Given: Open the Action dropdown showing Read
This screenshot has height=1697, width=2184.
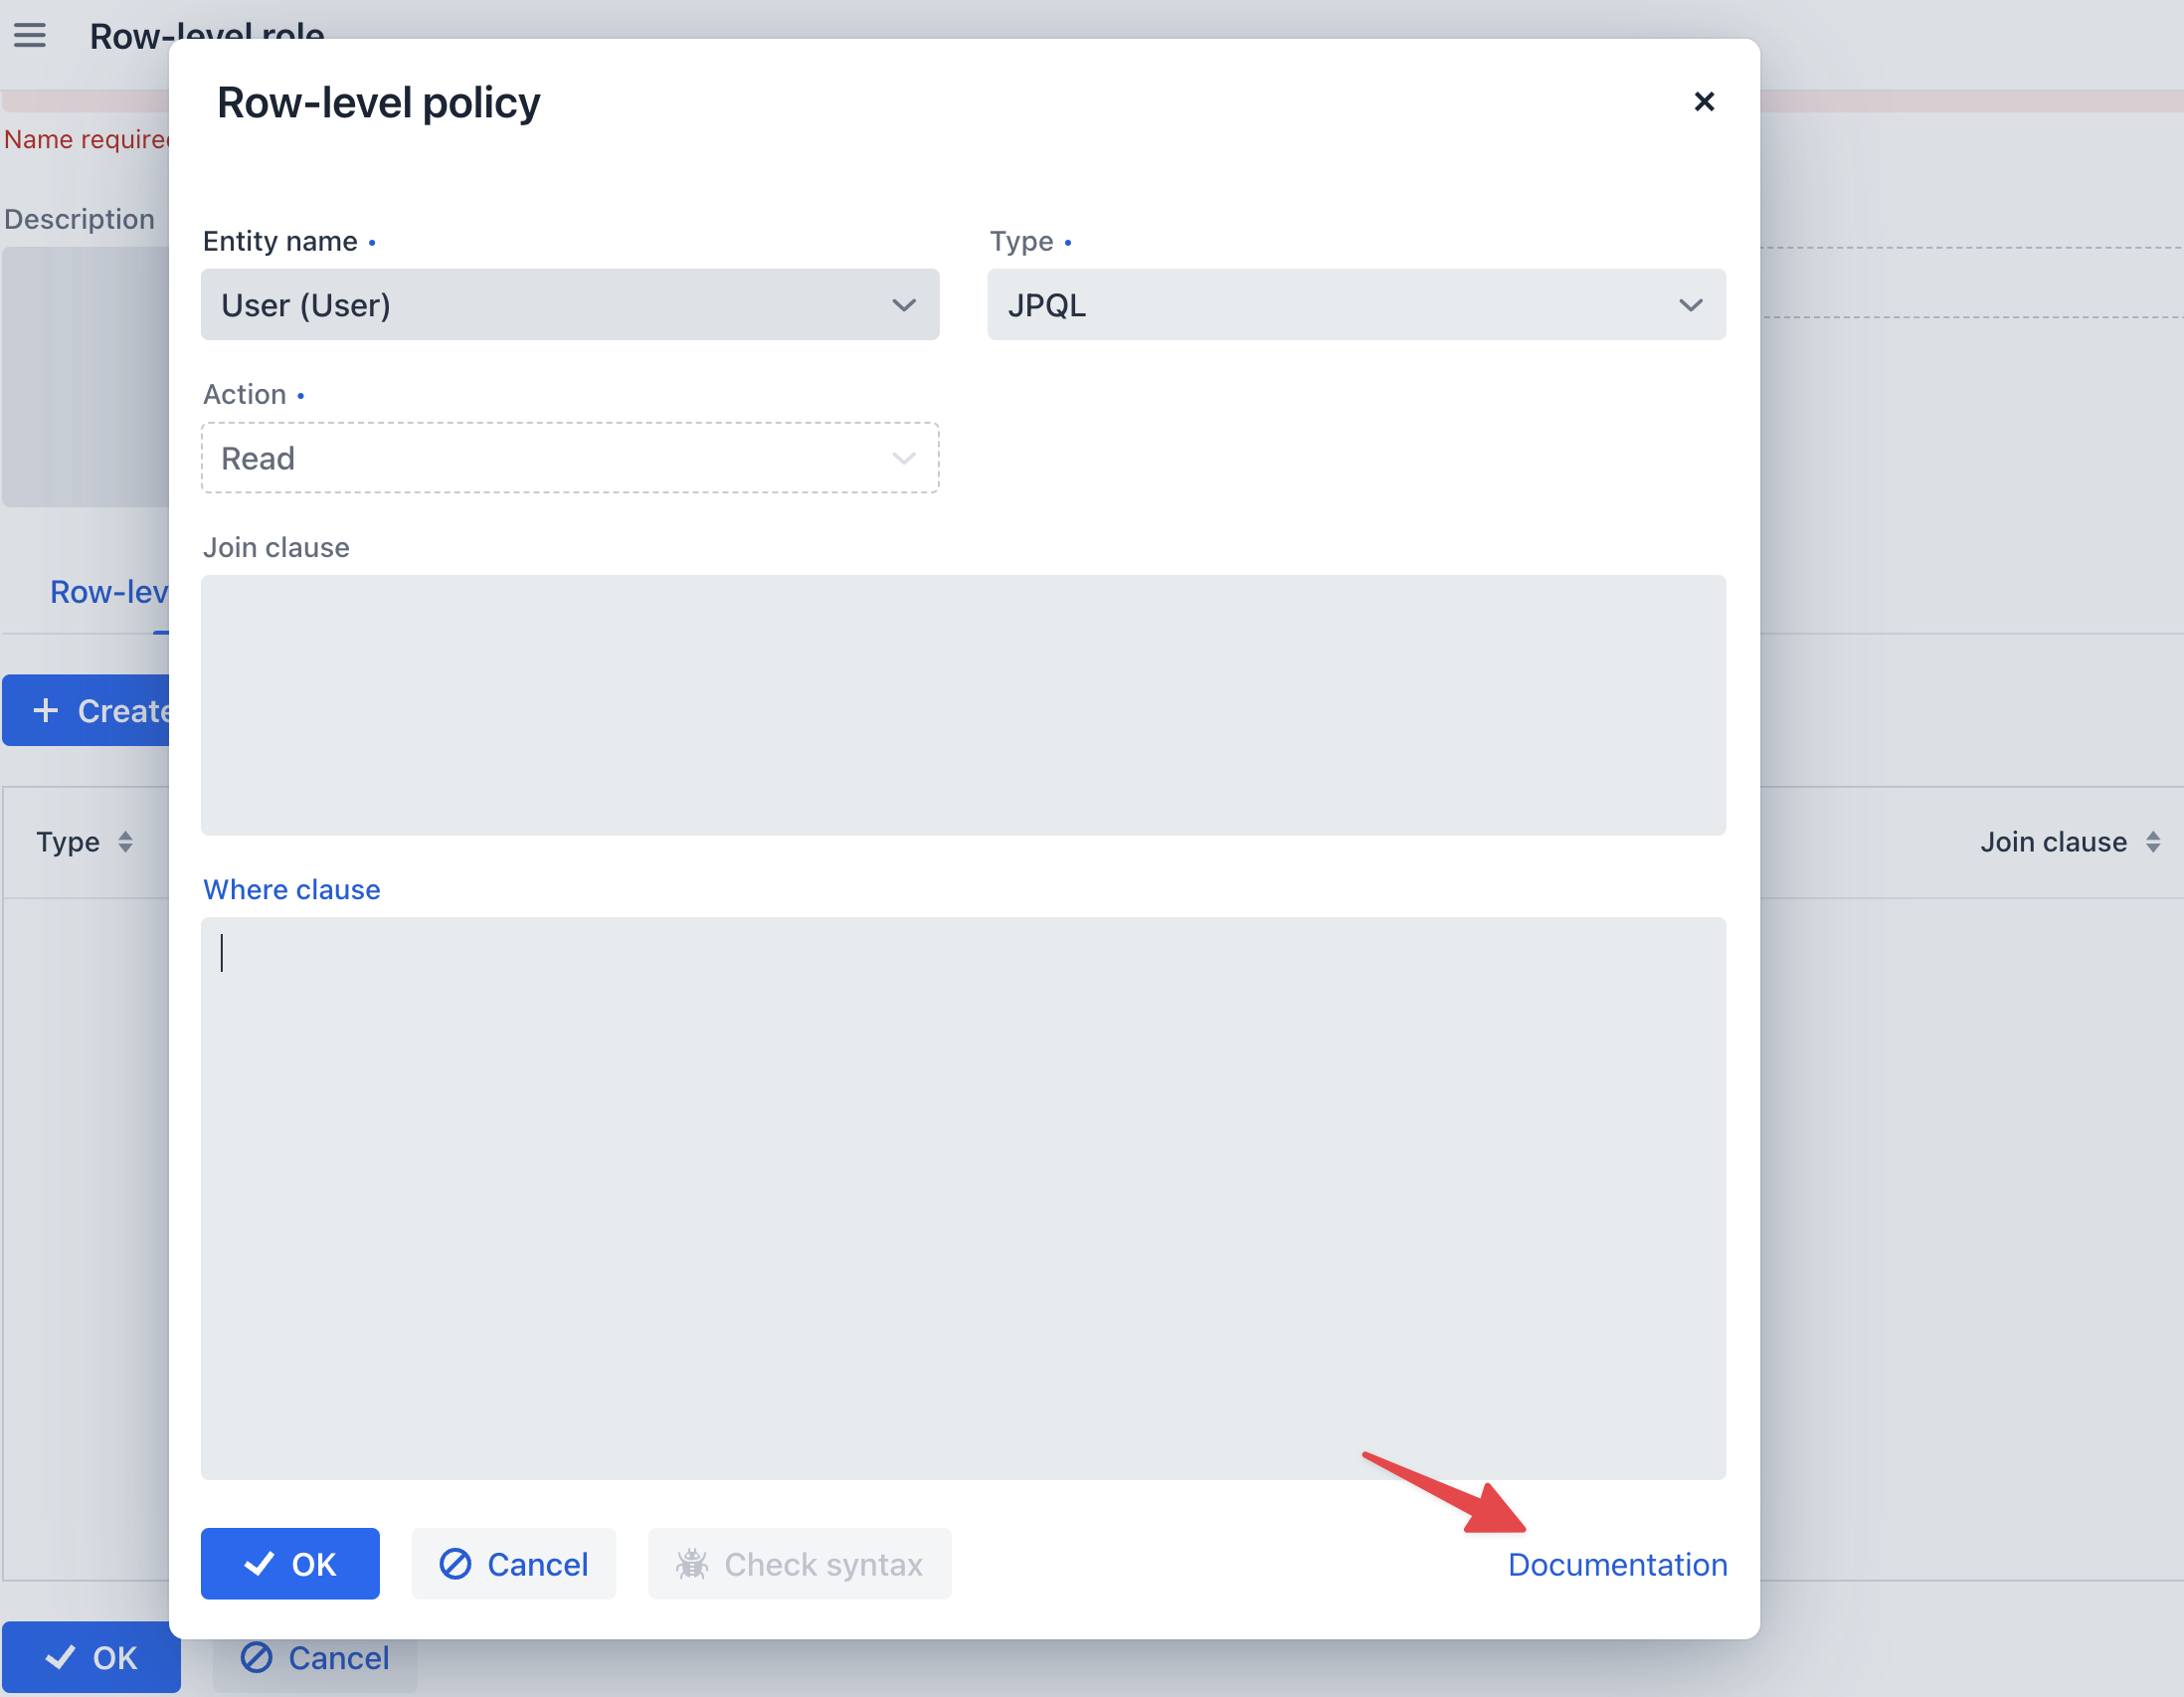Looking at the screenshot, I should click(x=570, y=457).
